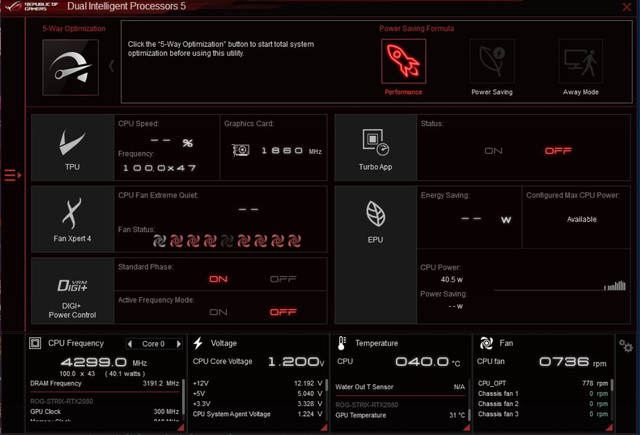Screen dimensions: 640x435
Task: Click the 1.200 V CPU core voltage
Action: (296, 362)
